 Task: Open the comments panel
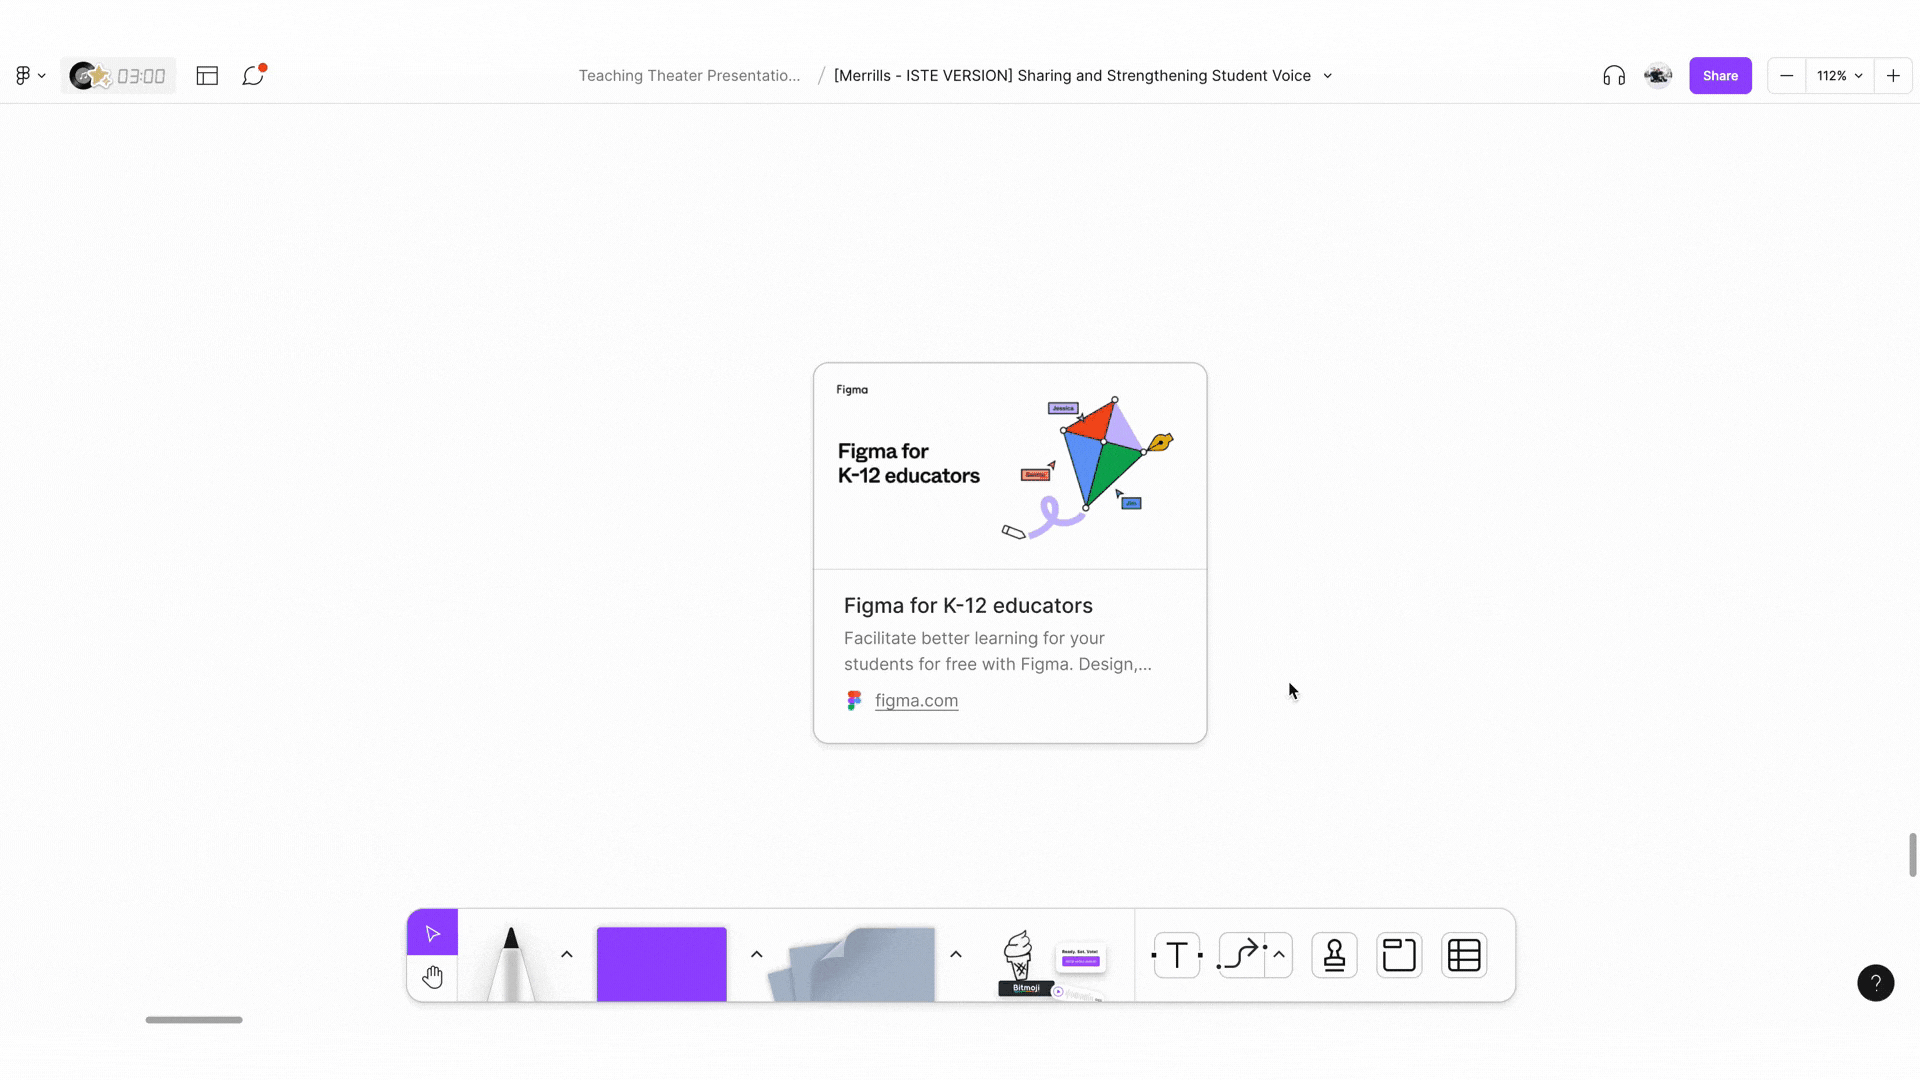(252, 75)
